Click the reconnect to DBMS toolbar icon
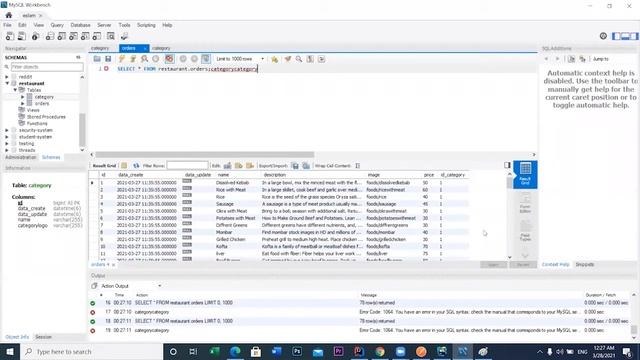The width and height of the screenshot is (640, 360). point(124,36)
